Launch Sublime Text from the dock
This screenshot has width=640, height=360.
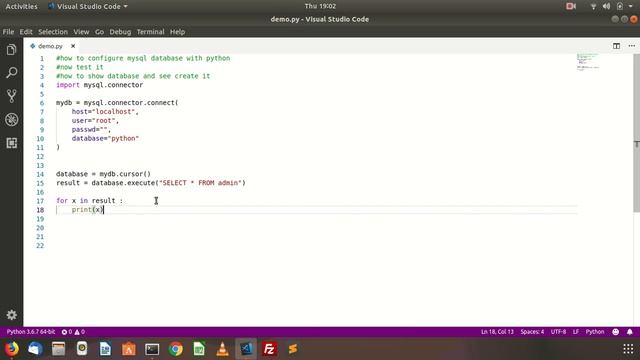(293, 349)
